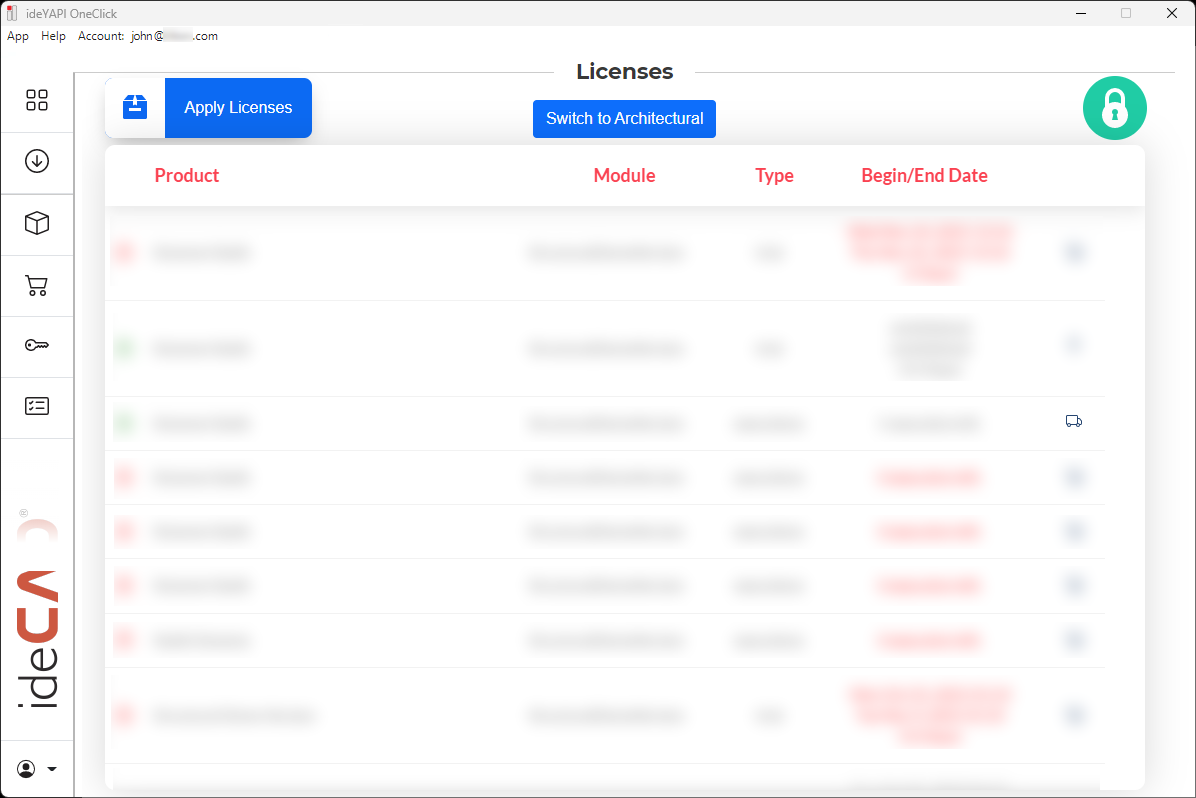
Task: Click the Module column header
Action: tap(624, 175)
